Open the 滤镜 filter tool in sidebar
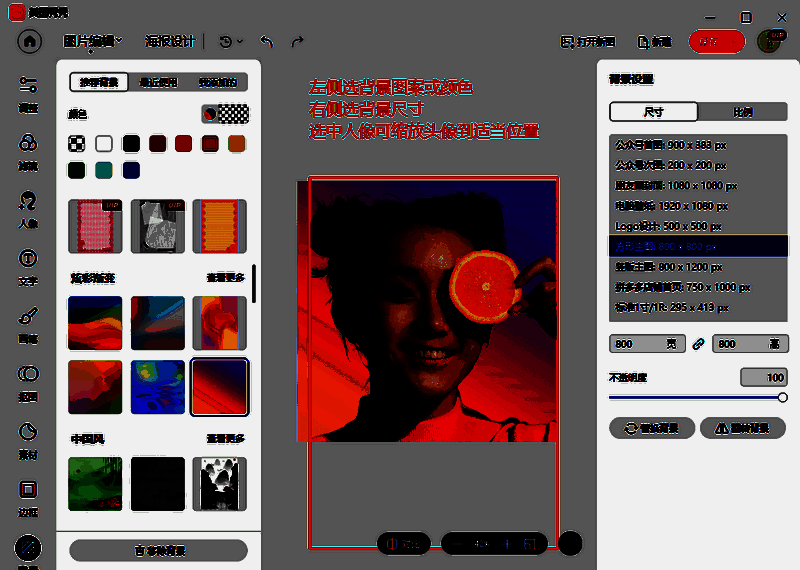 (28, 150)
